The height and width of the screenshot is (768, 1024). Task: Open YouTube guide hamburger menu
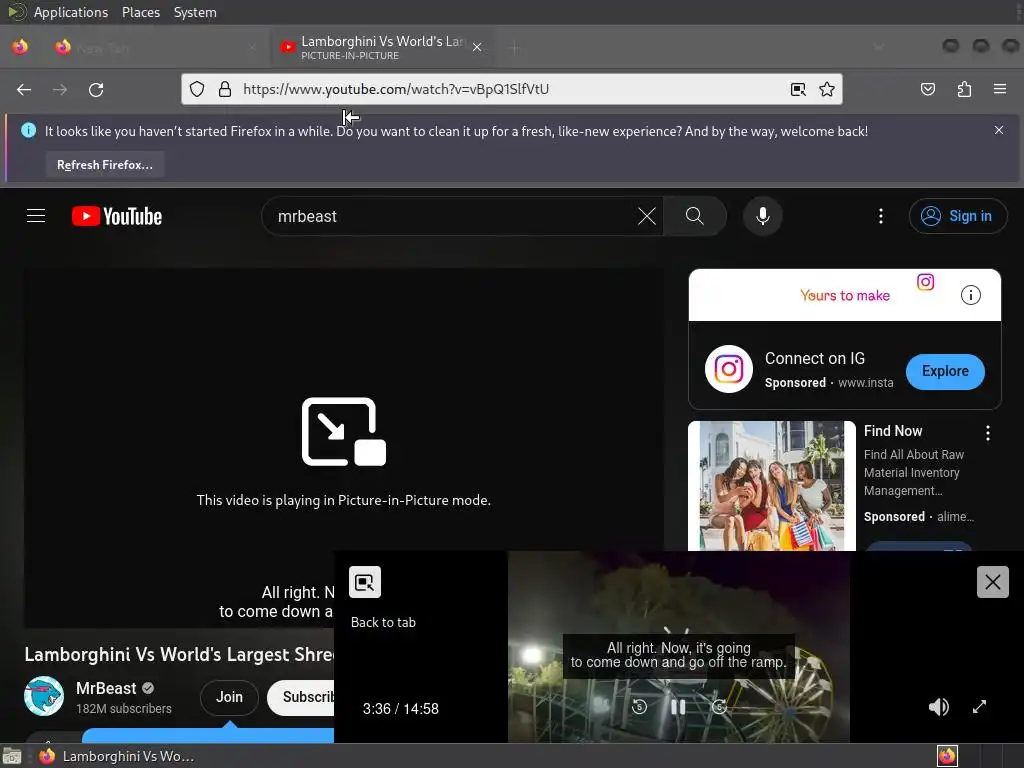coord(36,216)
